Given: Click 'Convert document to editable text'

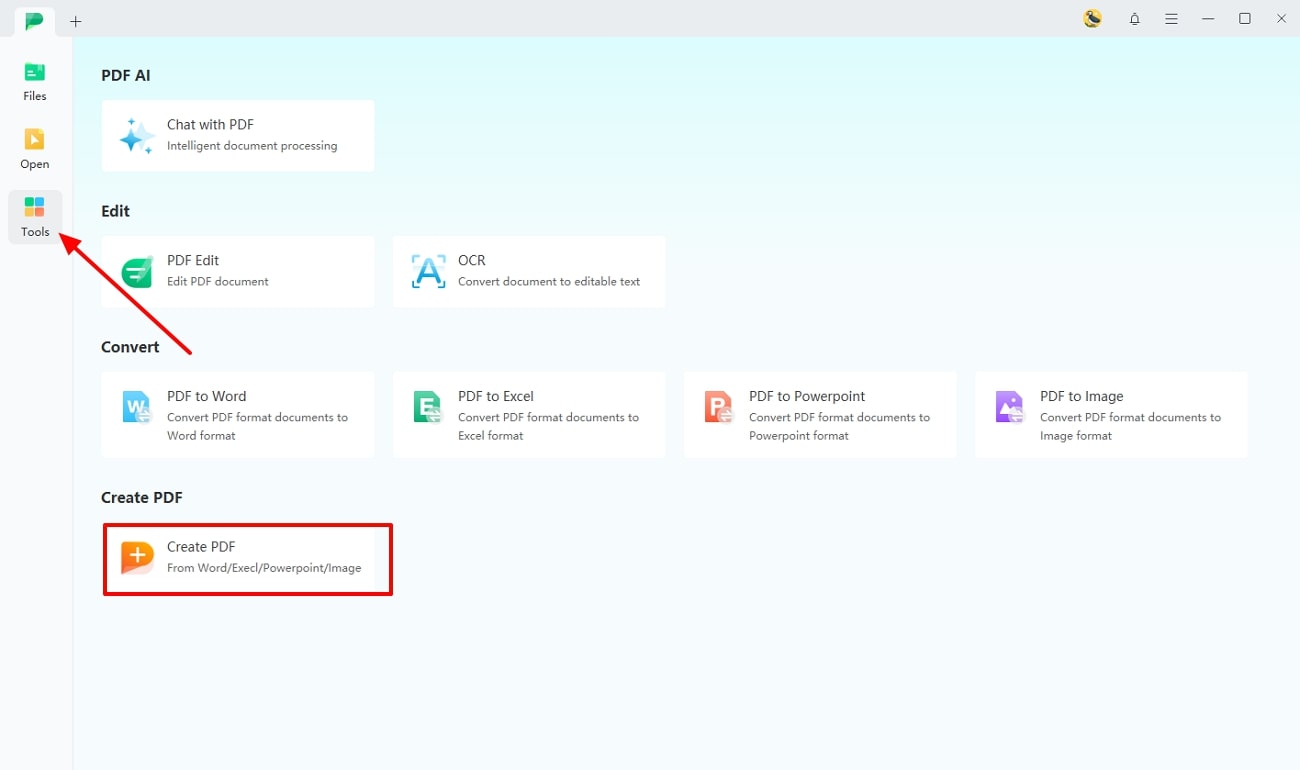Looking at the screenshot, I should click(x=549, y=282).
